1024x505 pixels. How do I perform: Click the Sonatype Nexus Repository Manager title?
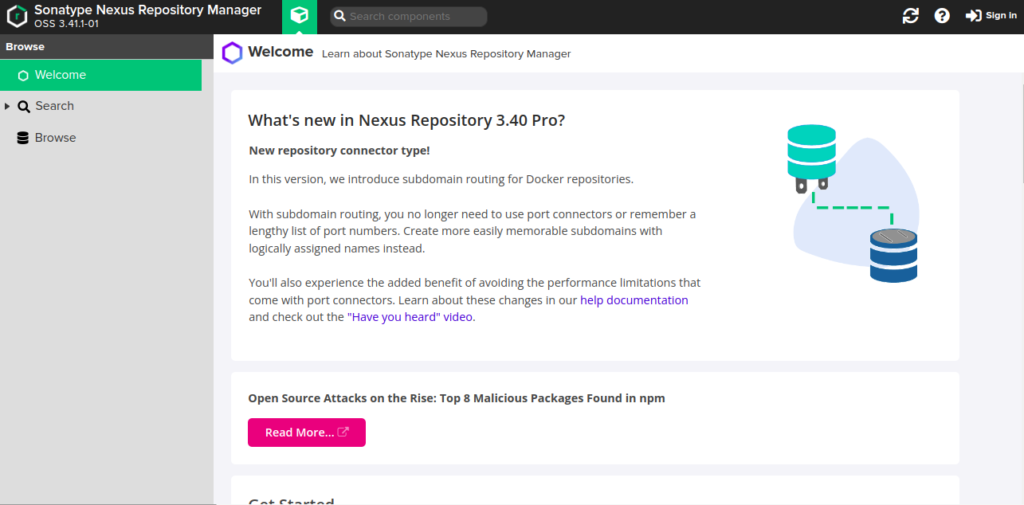point(148,10)
